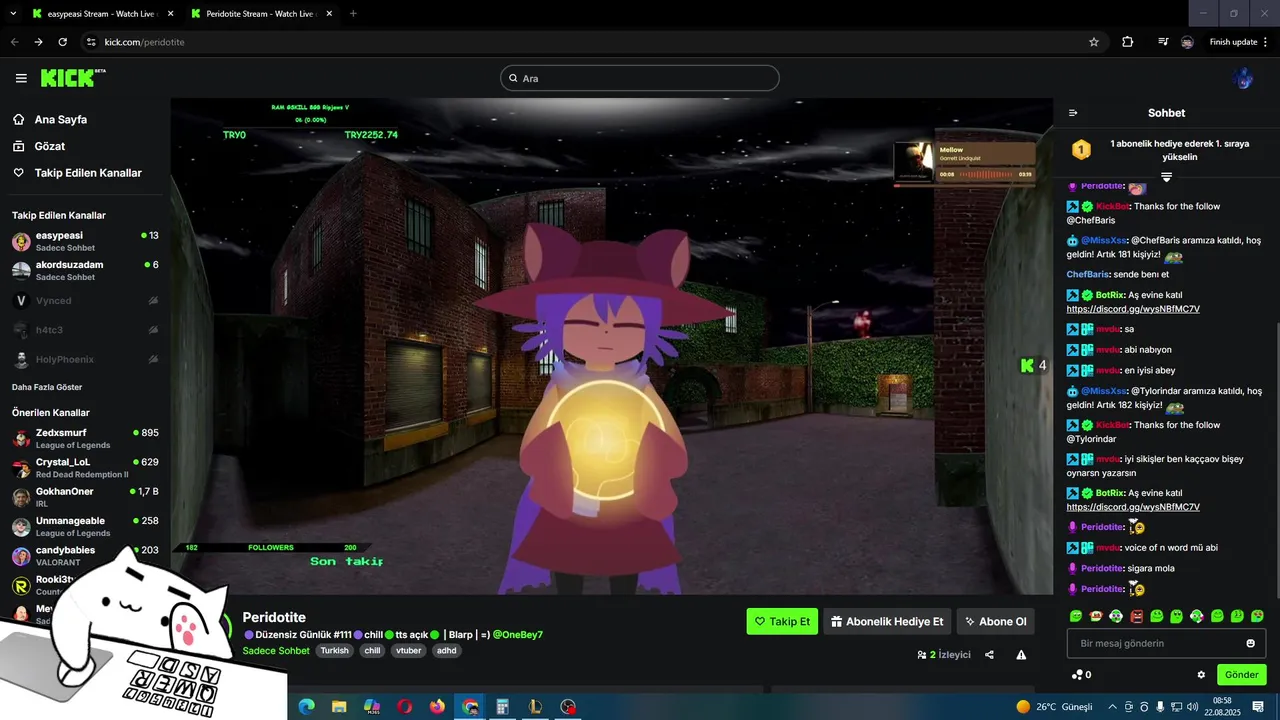Image resolution: width=1280 pixels, height=720 pixels.
Task: Open File Explorer from taskbar
Action: [339, 707]
